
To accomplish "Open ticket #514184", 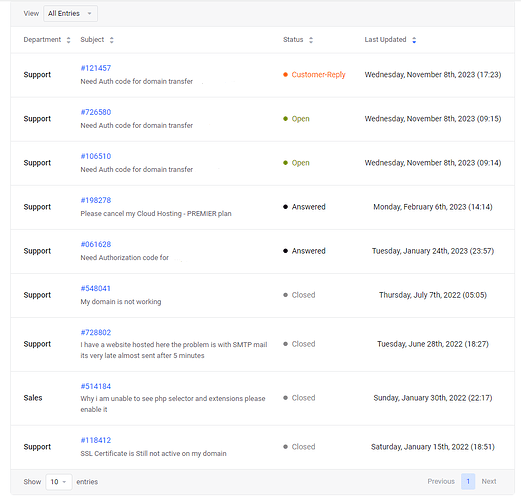I will point(96,386).
